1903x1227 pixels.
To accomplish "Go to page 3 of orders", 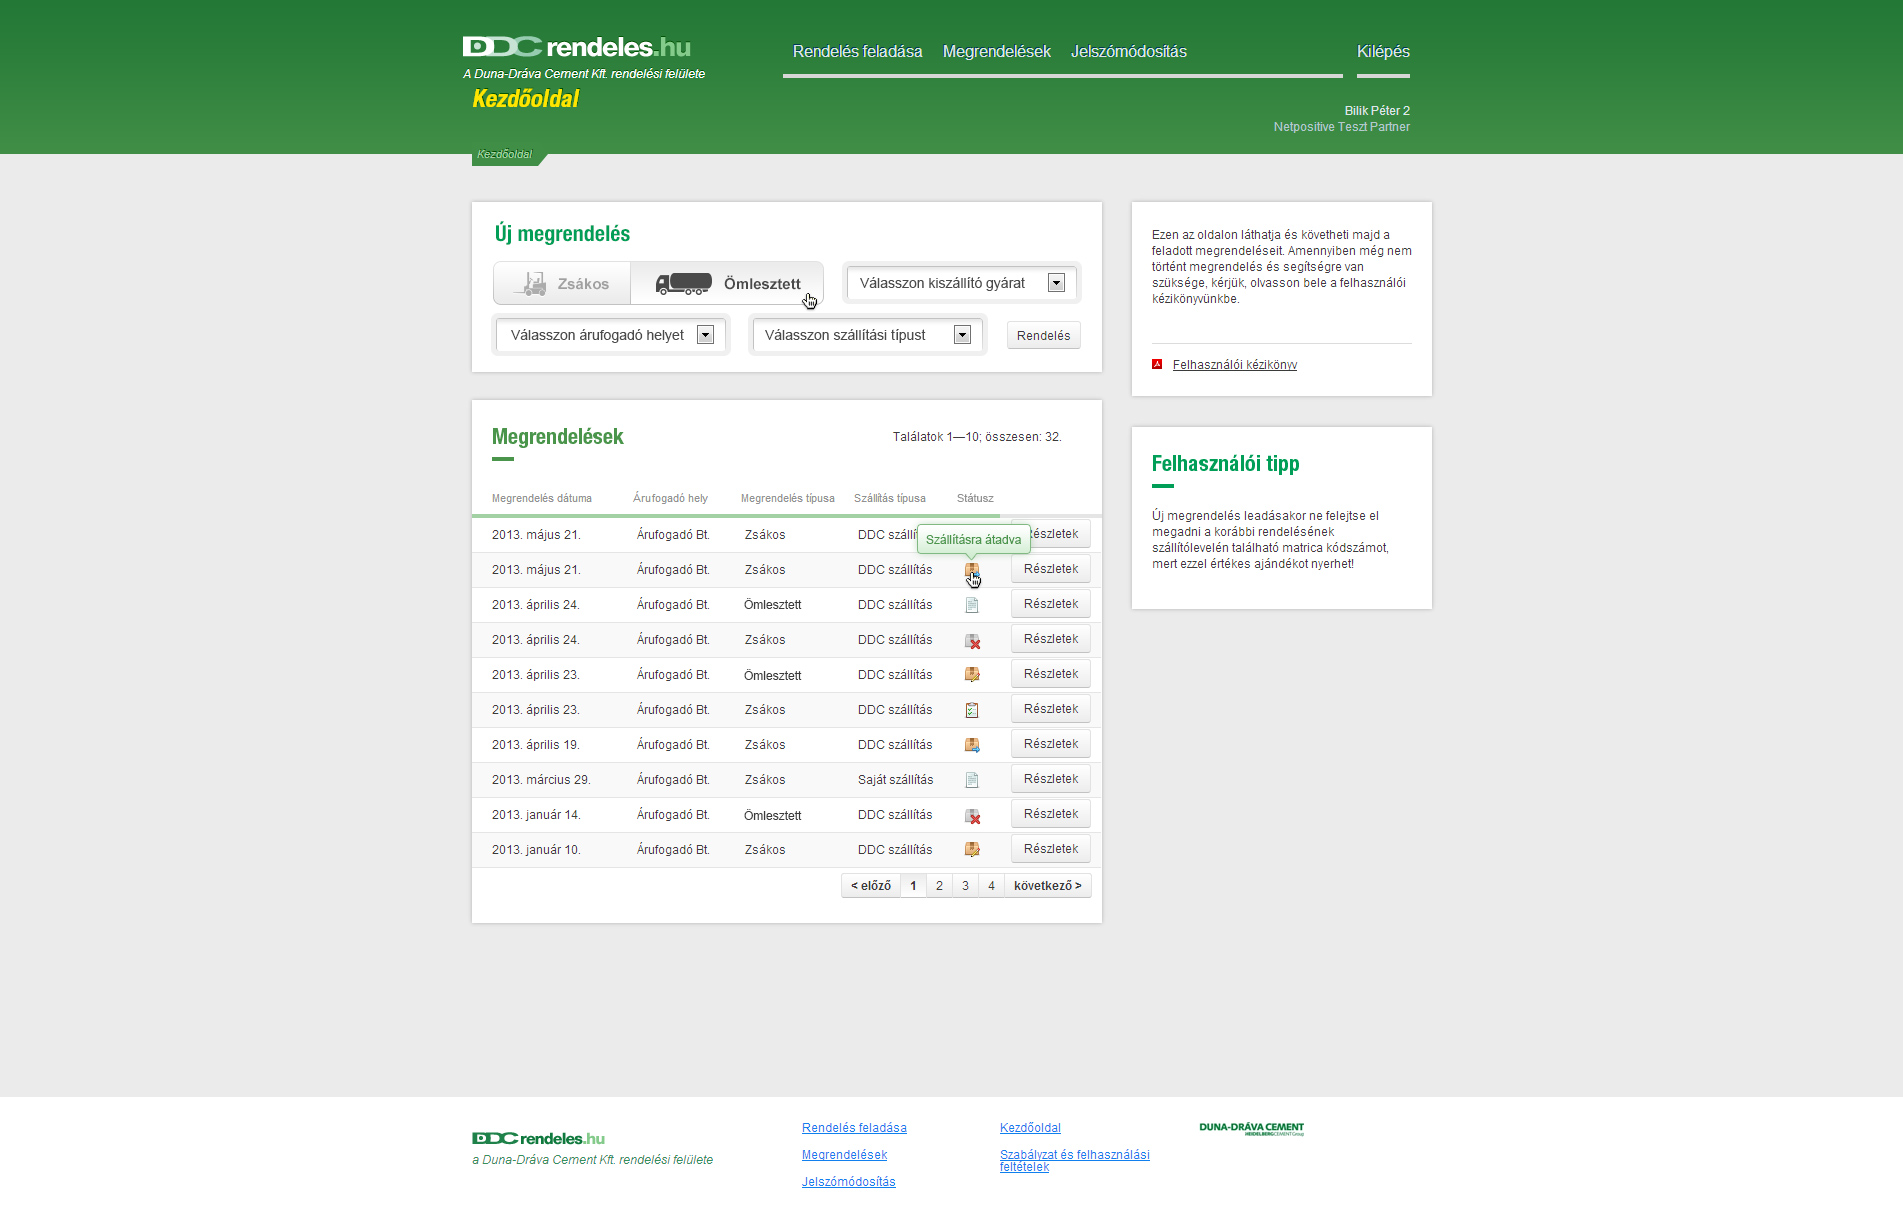I will click(965, 886).
